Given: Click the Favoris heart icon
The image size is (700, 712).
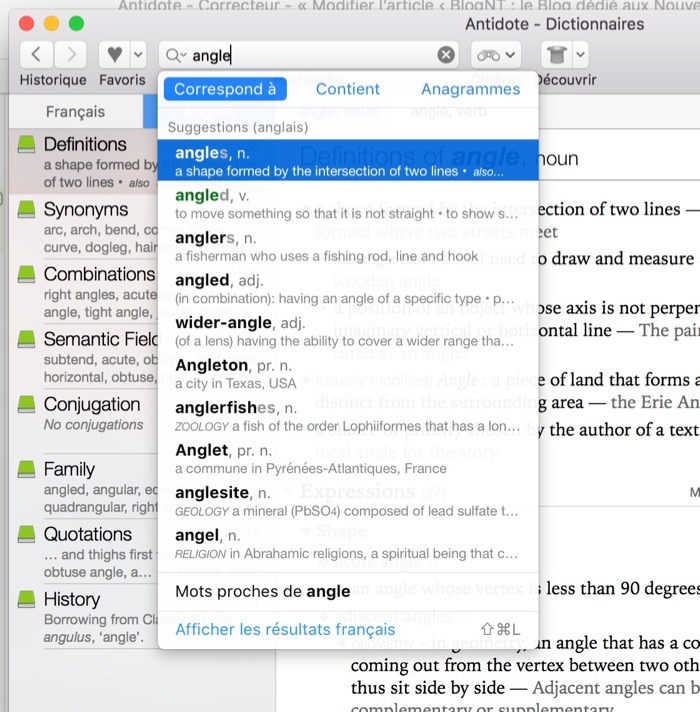Looking at the screenshot, I should pos(114,55).
